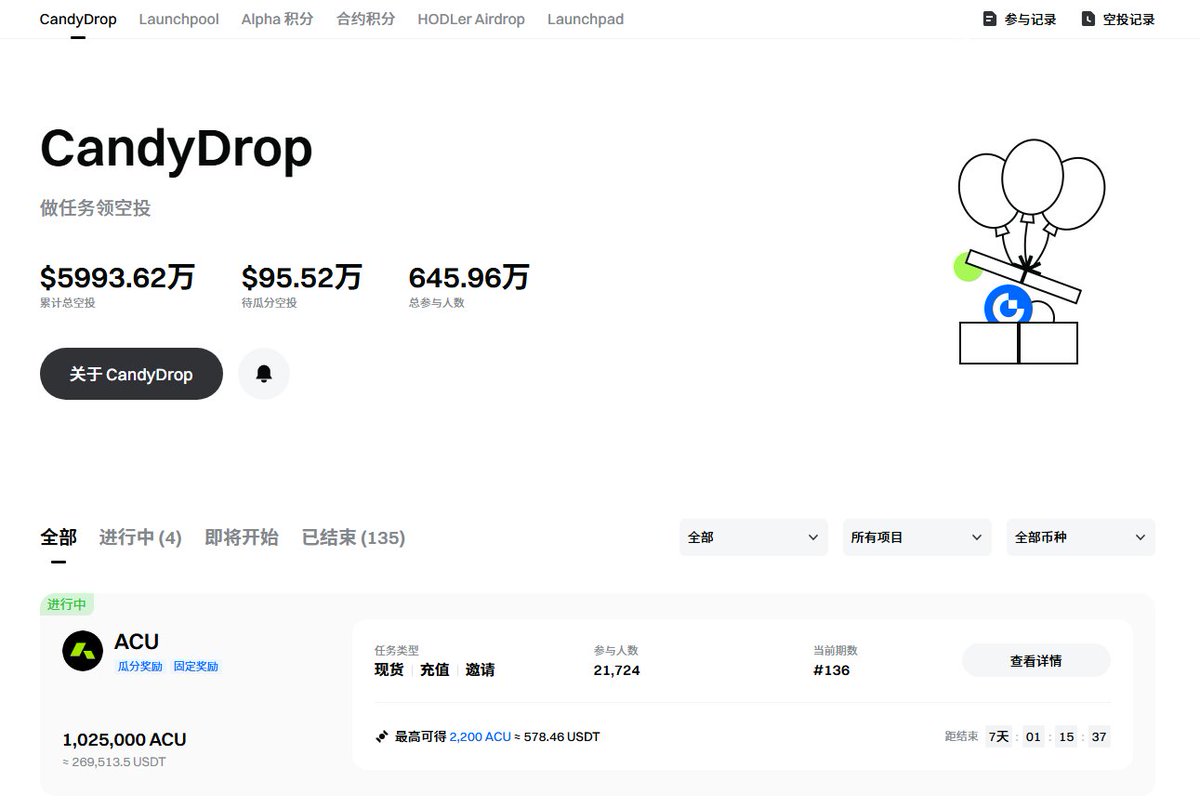Open the HODLer Airdrop section
The width and height of the screenshot is (1200, 808).
(x=471, y=18)
